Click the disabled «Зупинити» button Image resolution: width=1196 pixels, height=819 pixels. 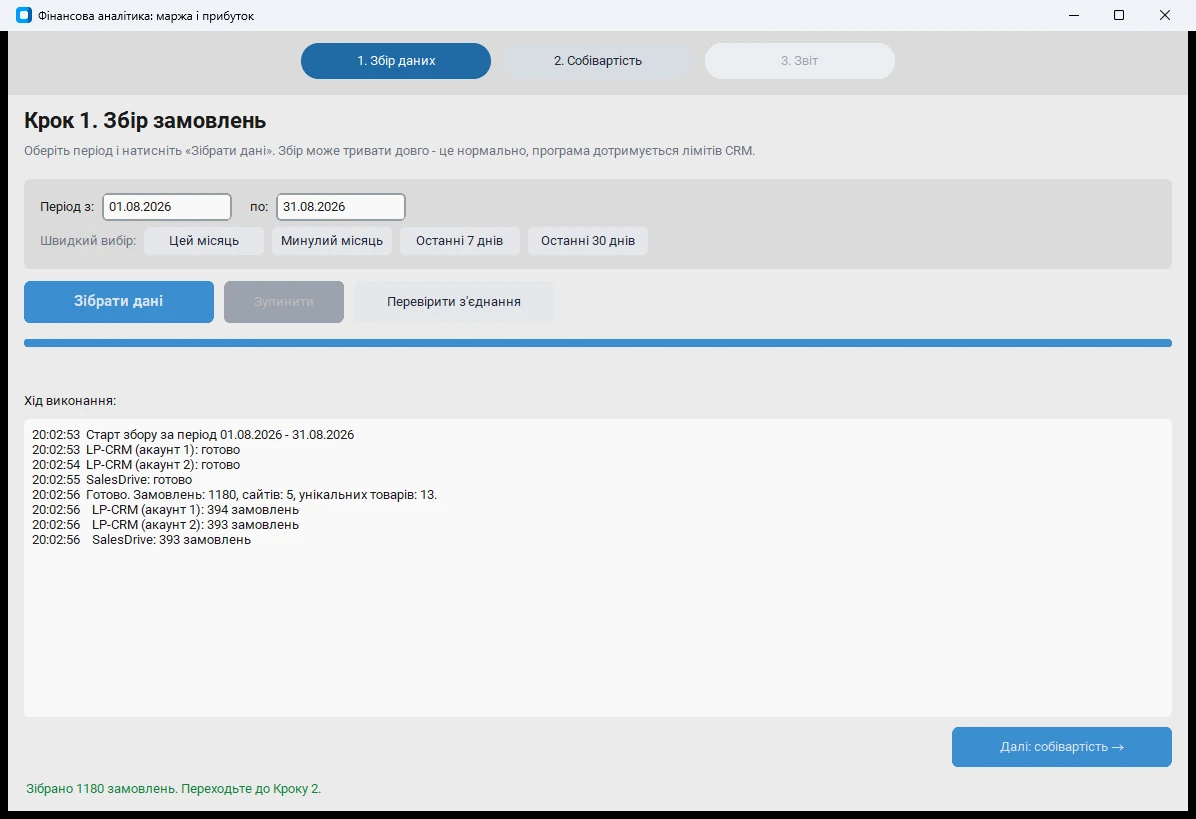point(284,302)
